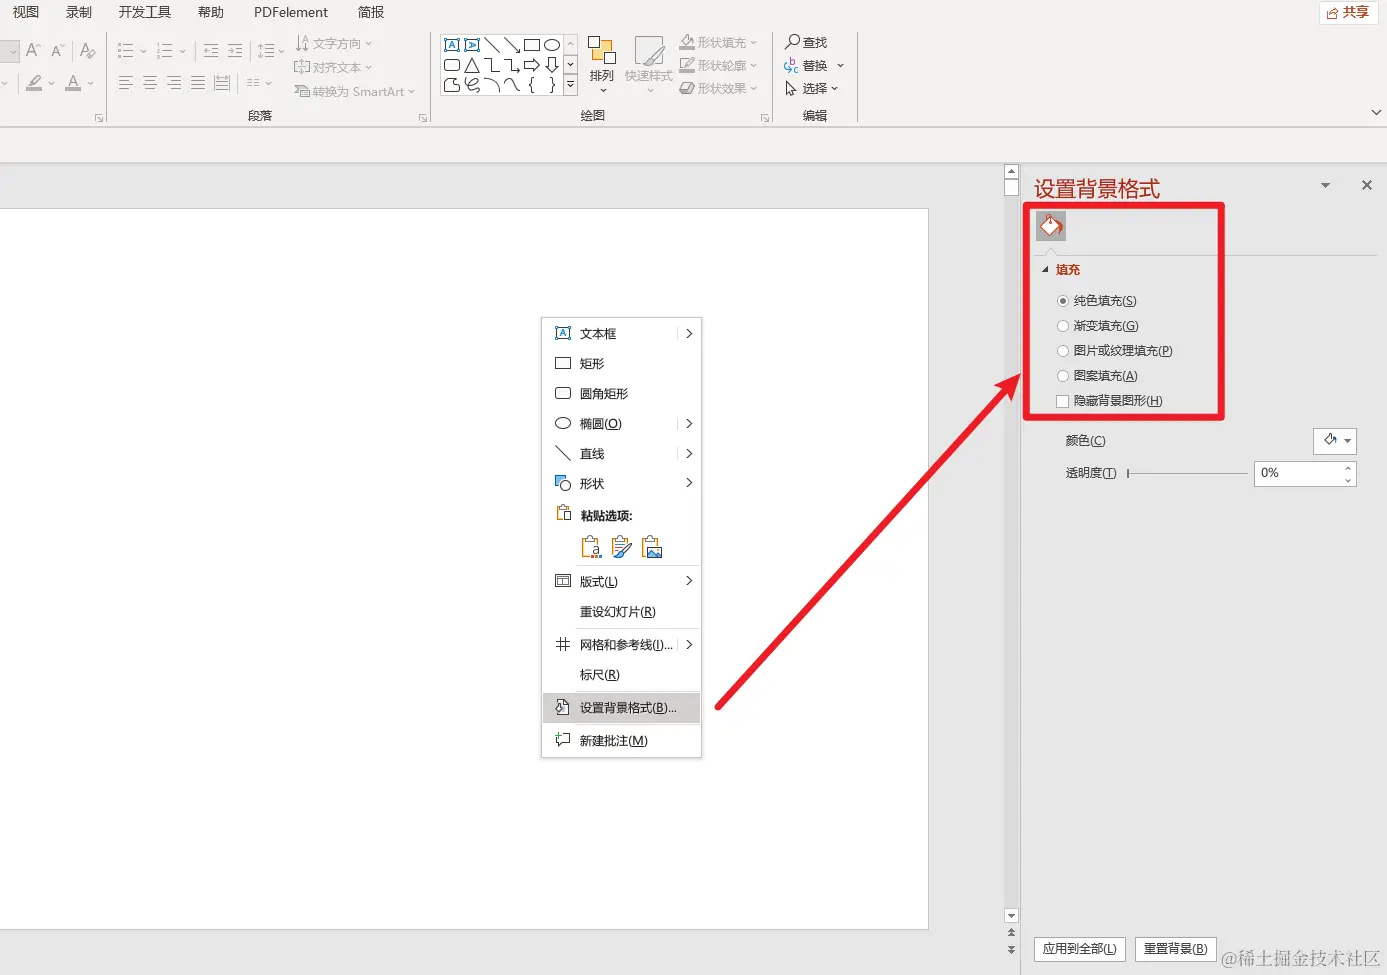The width and height of the screenshot is (1387, 975).
Task: Click the increase font size icon
Action: click(33, 50)
